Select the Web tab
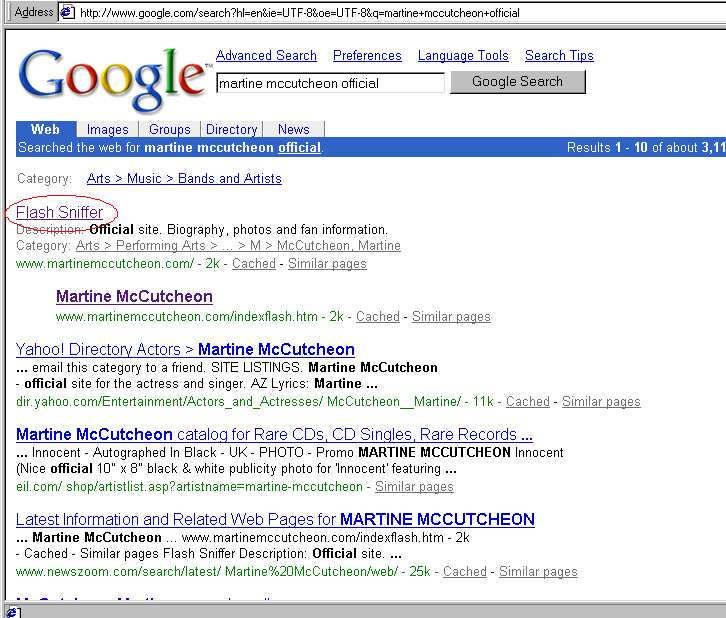This screenshot has height=618, width=726. 45,129
